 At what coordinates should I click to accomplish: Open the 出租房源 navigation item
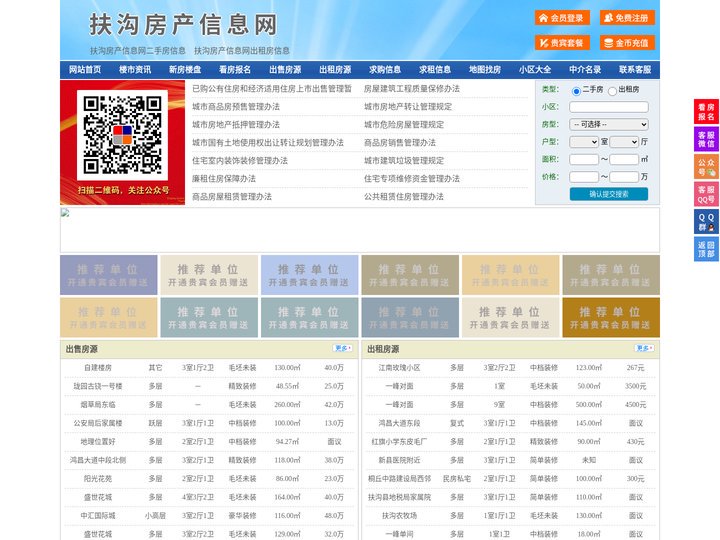click(x=335, y=70)
